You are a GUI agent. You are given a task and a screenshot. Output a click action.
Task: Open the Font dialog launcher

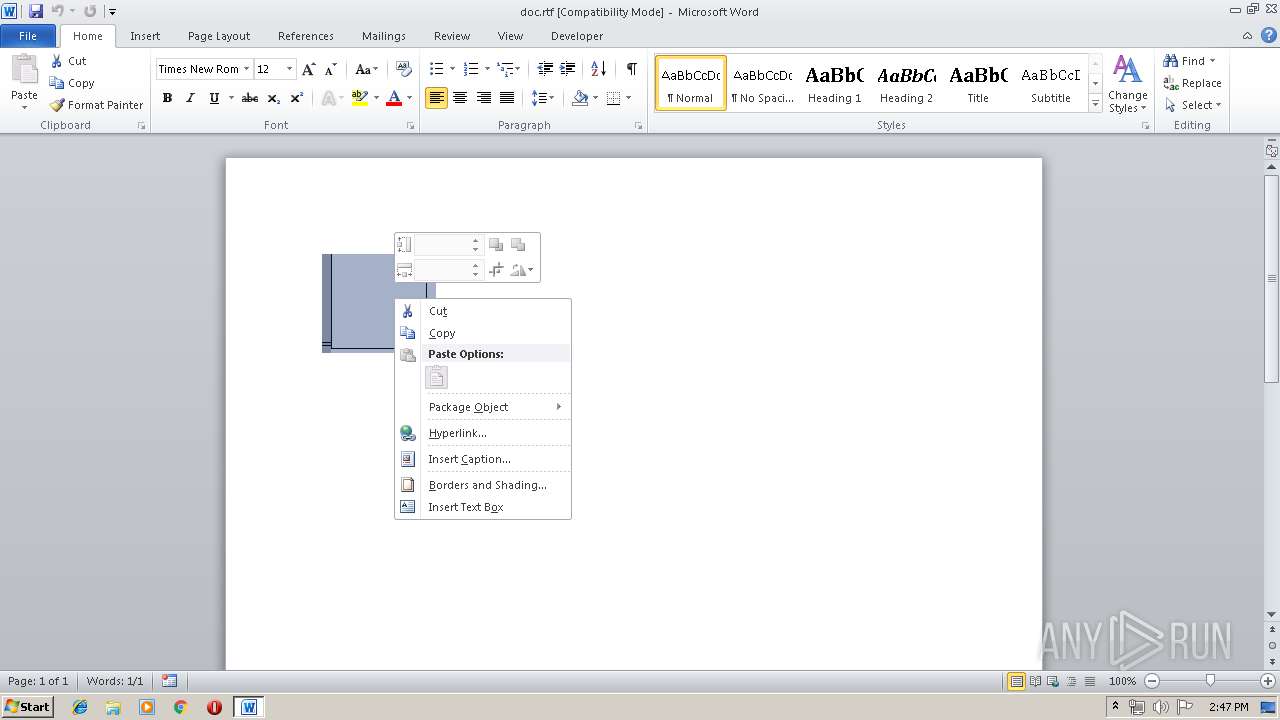click(x=411, y=126)
